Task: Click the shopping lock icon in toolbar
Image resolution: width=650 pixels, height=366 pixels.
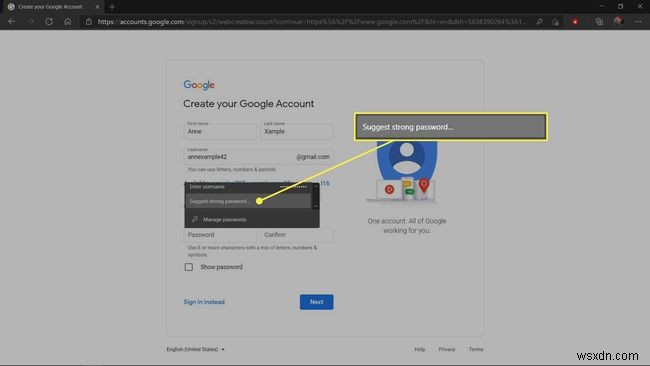Action: (x=555, y=22)
